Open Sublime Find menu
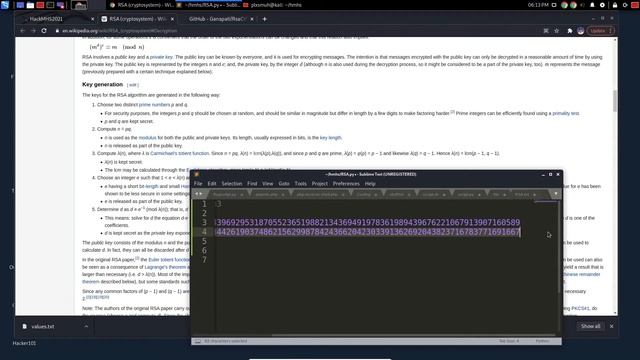 click(x=252, y=184)
